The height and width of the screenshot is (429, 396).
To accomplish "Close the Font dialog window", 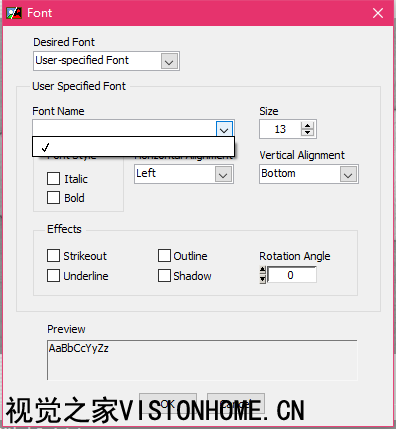I will 378,13.
